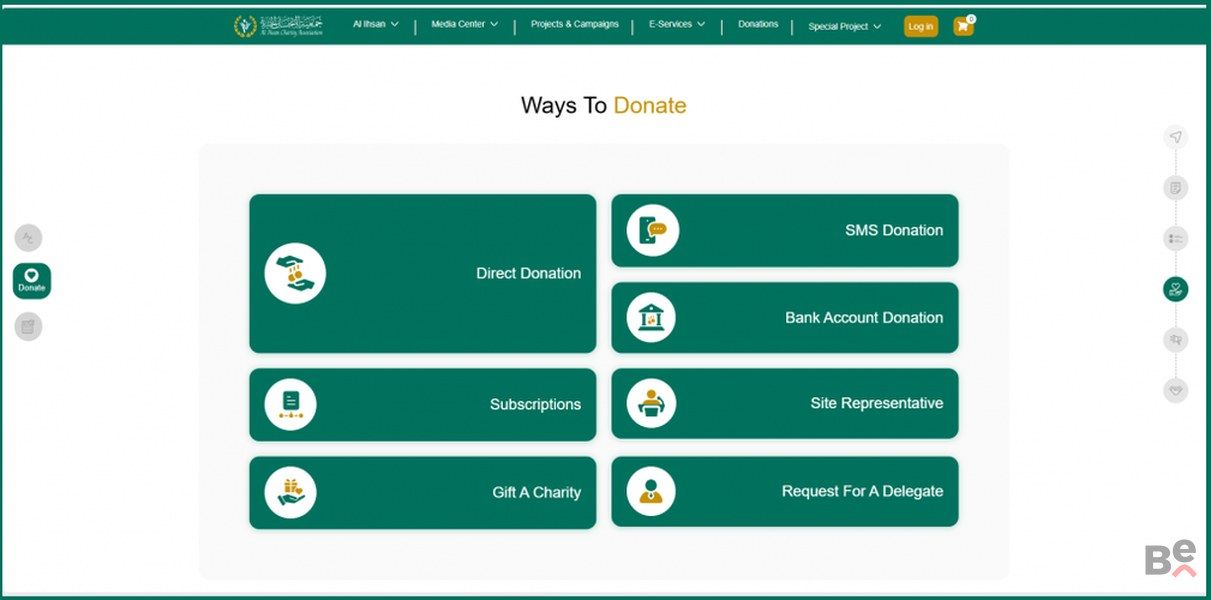1211x600 pixels.
Task: Choose the Direct Donation card
Action: [x=422, y=273]
